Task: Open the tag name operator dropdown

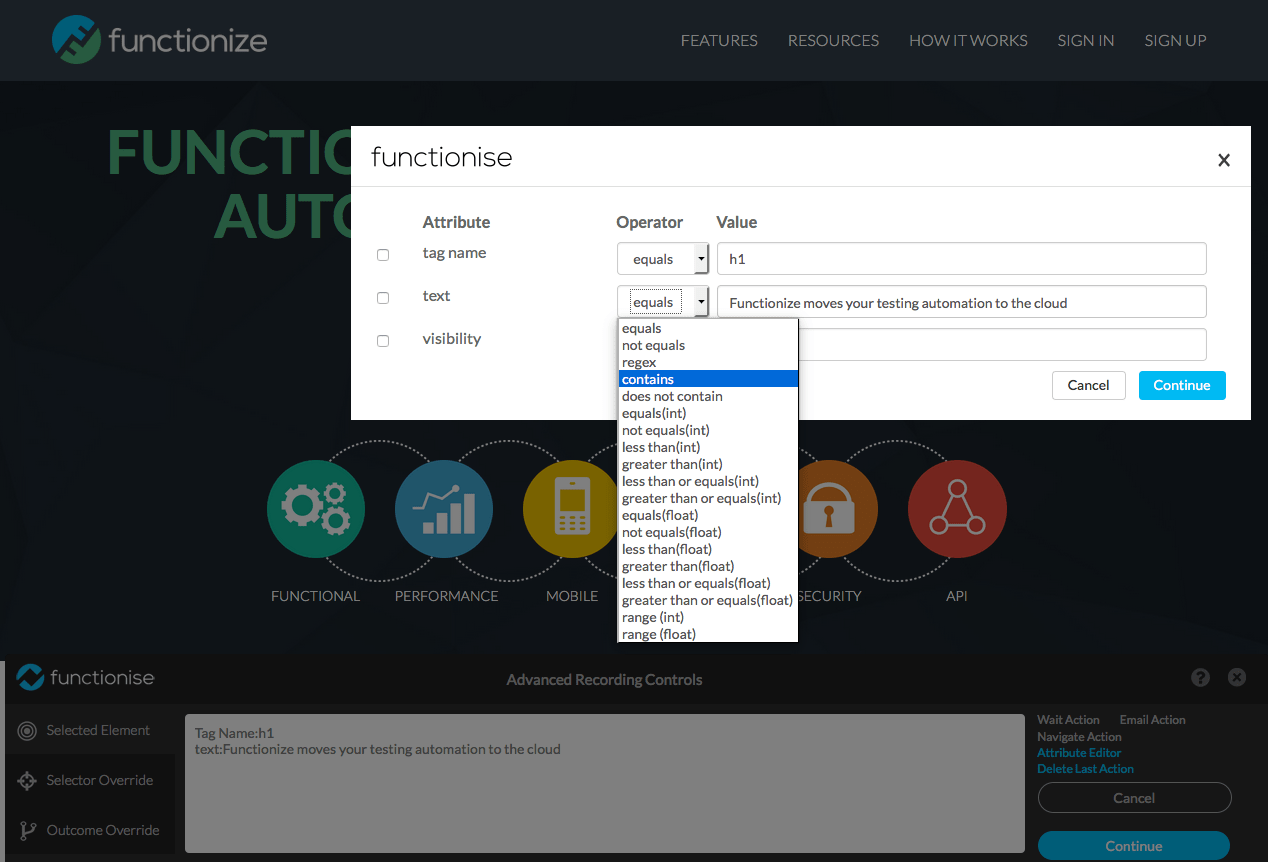Action: [663, 259]
